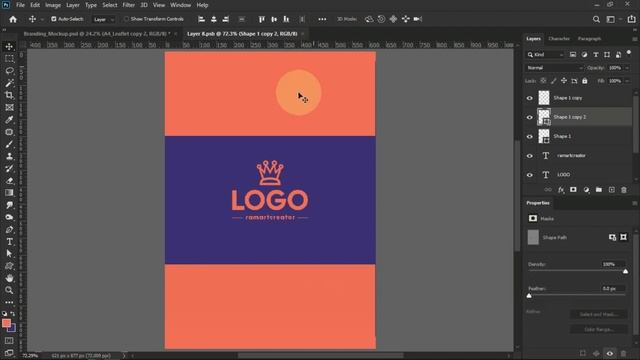640x360 pixels.
Task: Open the Image menu
Action: 53,5
